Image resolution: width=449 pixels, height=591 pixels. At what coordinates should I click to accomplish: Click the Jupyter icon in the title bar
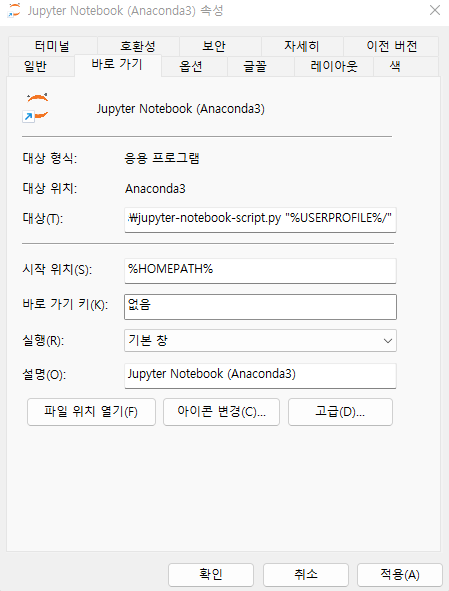[14, 11]
